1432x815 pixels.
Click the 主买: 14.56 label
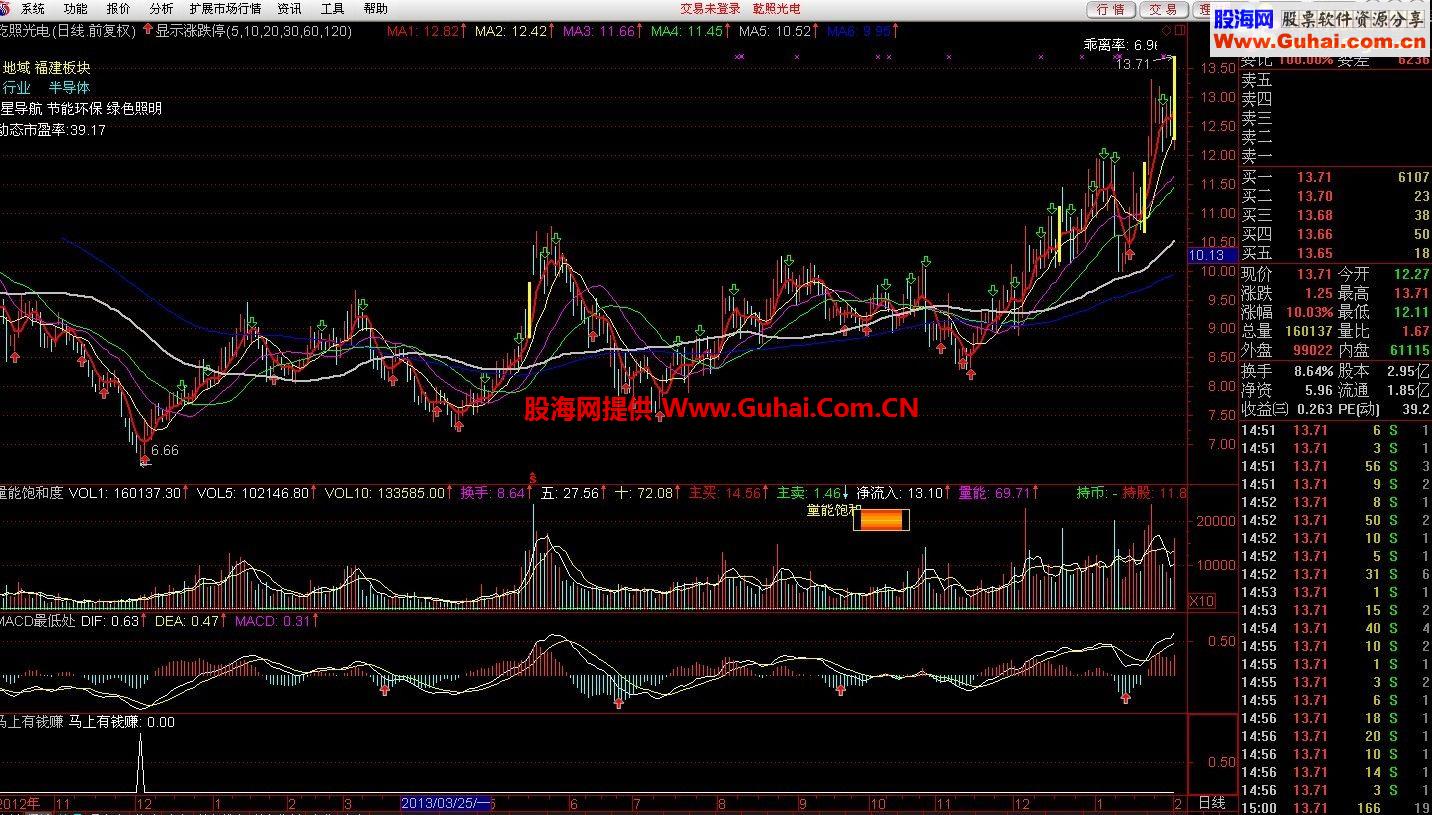point(729,493)
